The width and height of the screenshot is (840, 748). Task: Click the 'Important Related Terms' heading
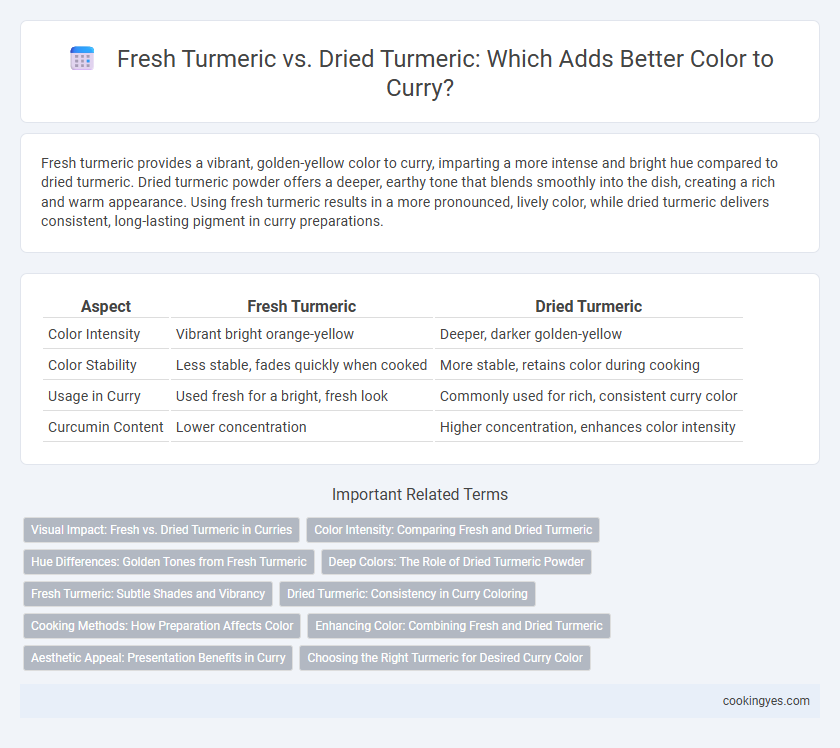[x=420, y=495]
